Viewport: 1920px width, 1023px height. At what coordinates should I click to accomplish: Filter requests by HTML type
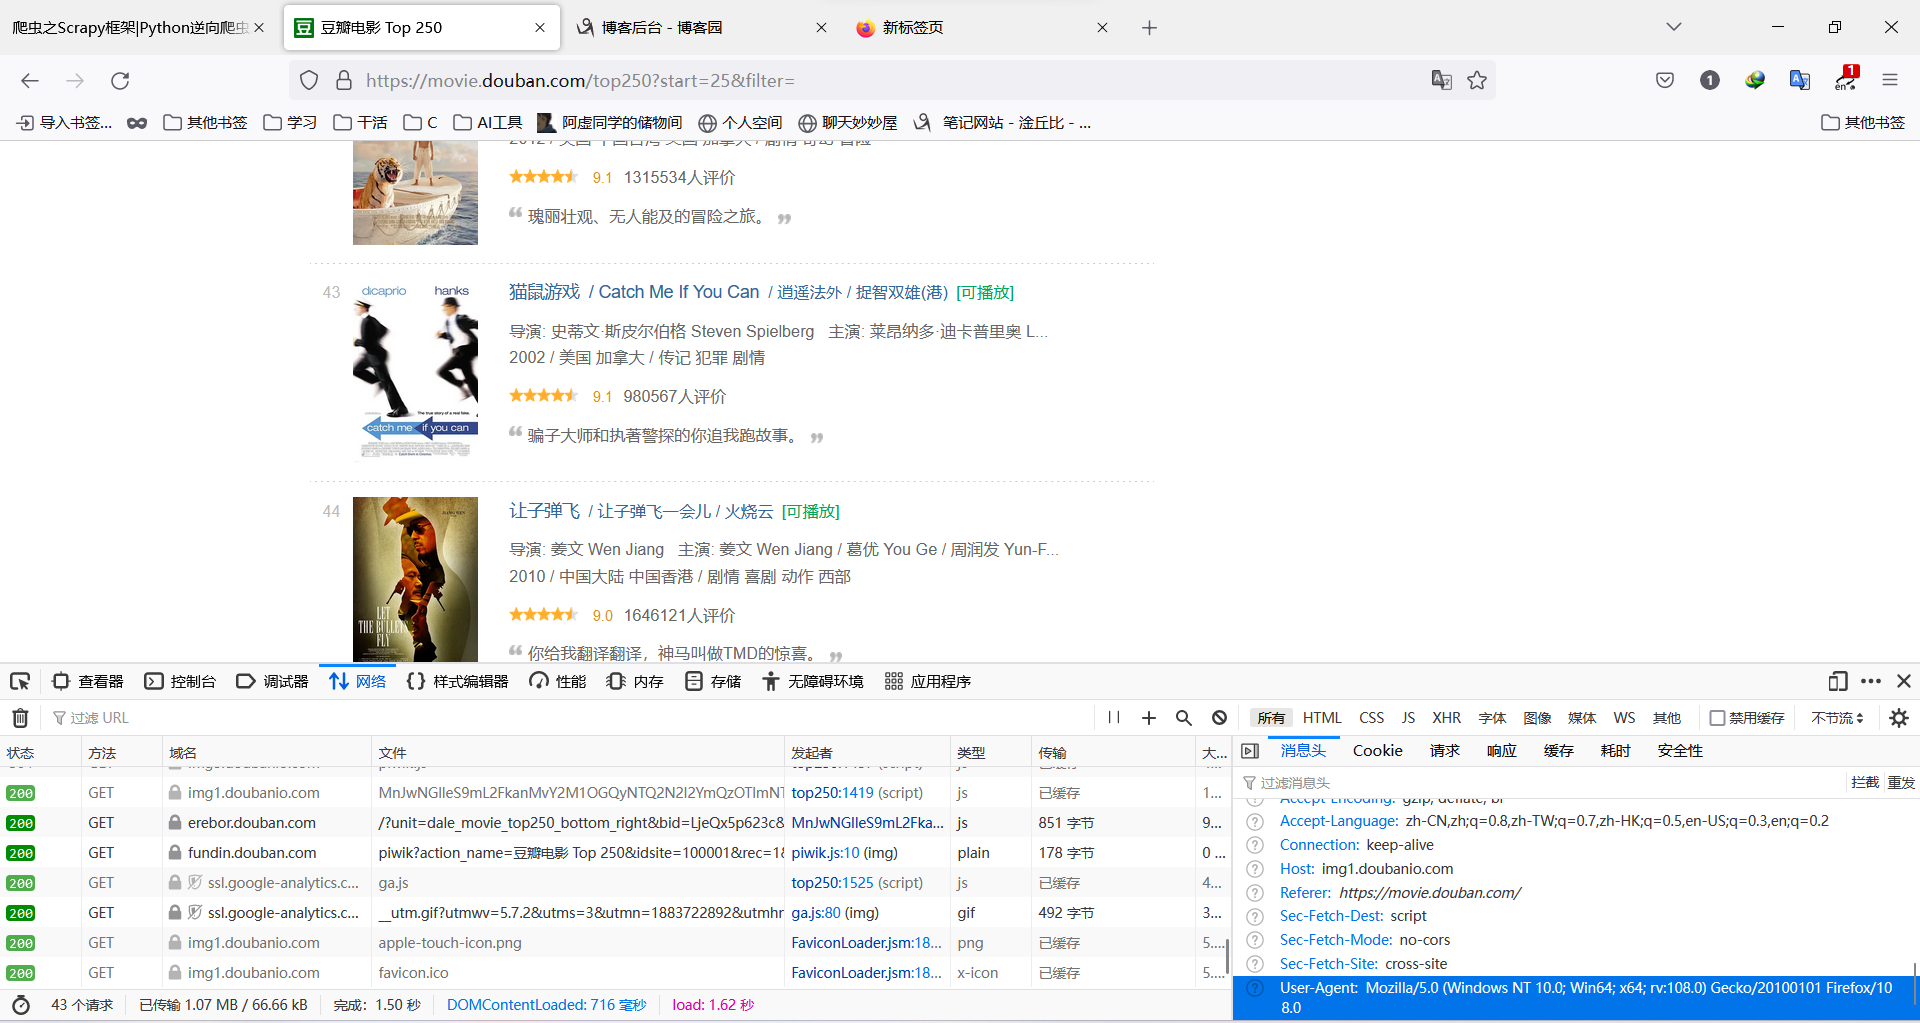[1322, 718]
